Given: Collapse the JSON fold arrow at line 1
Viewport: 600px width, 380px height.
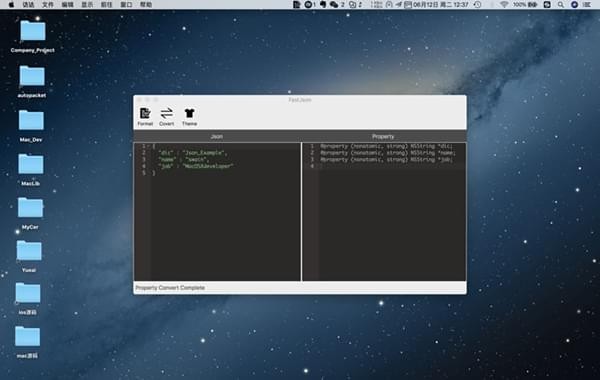Looking at the screenshot, I should tap(148, 147).
